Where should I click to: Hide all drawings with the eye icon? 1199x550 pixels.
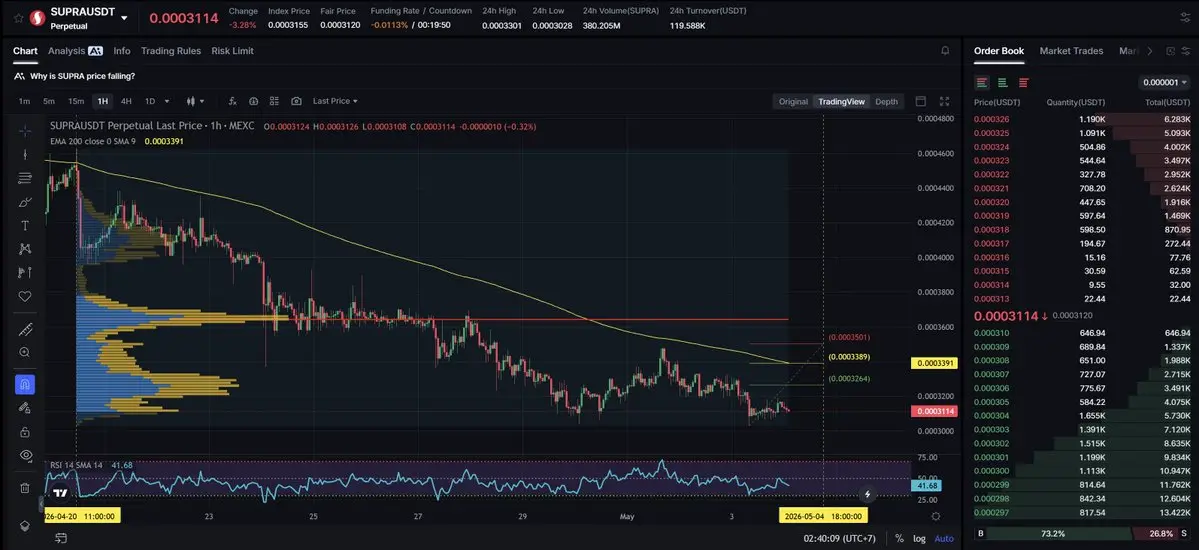24,455
